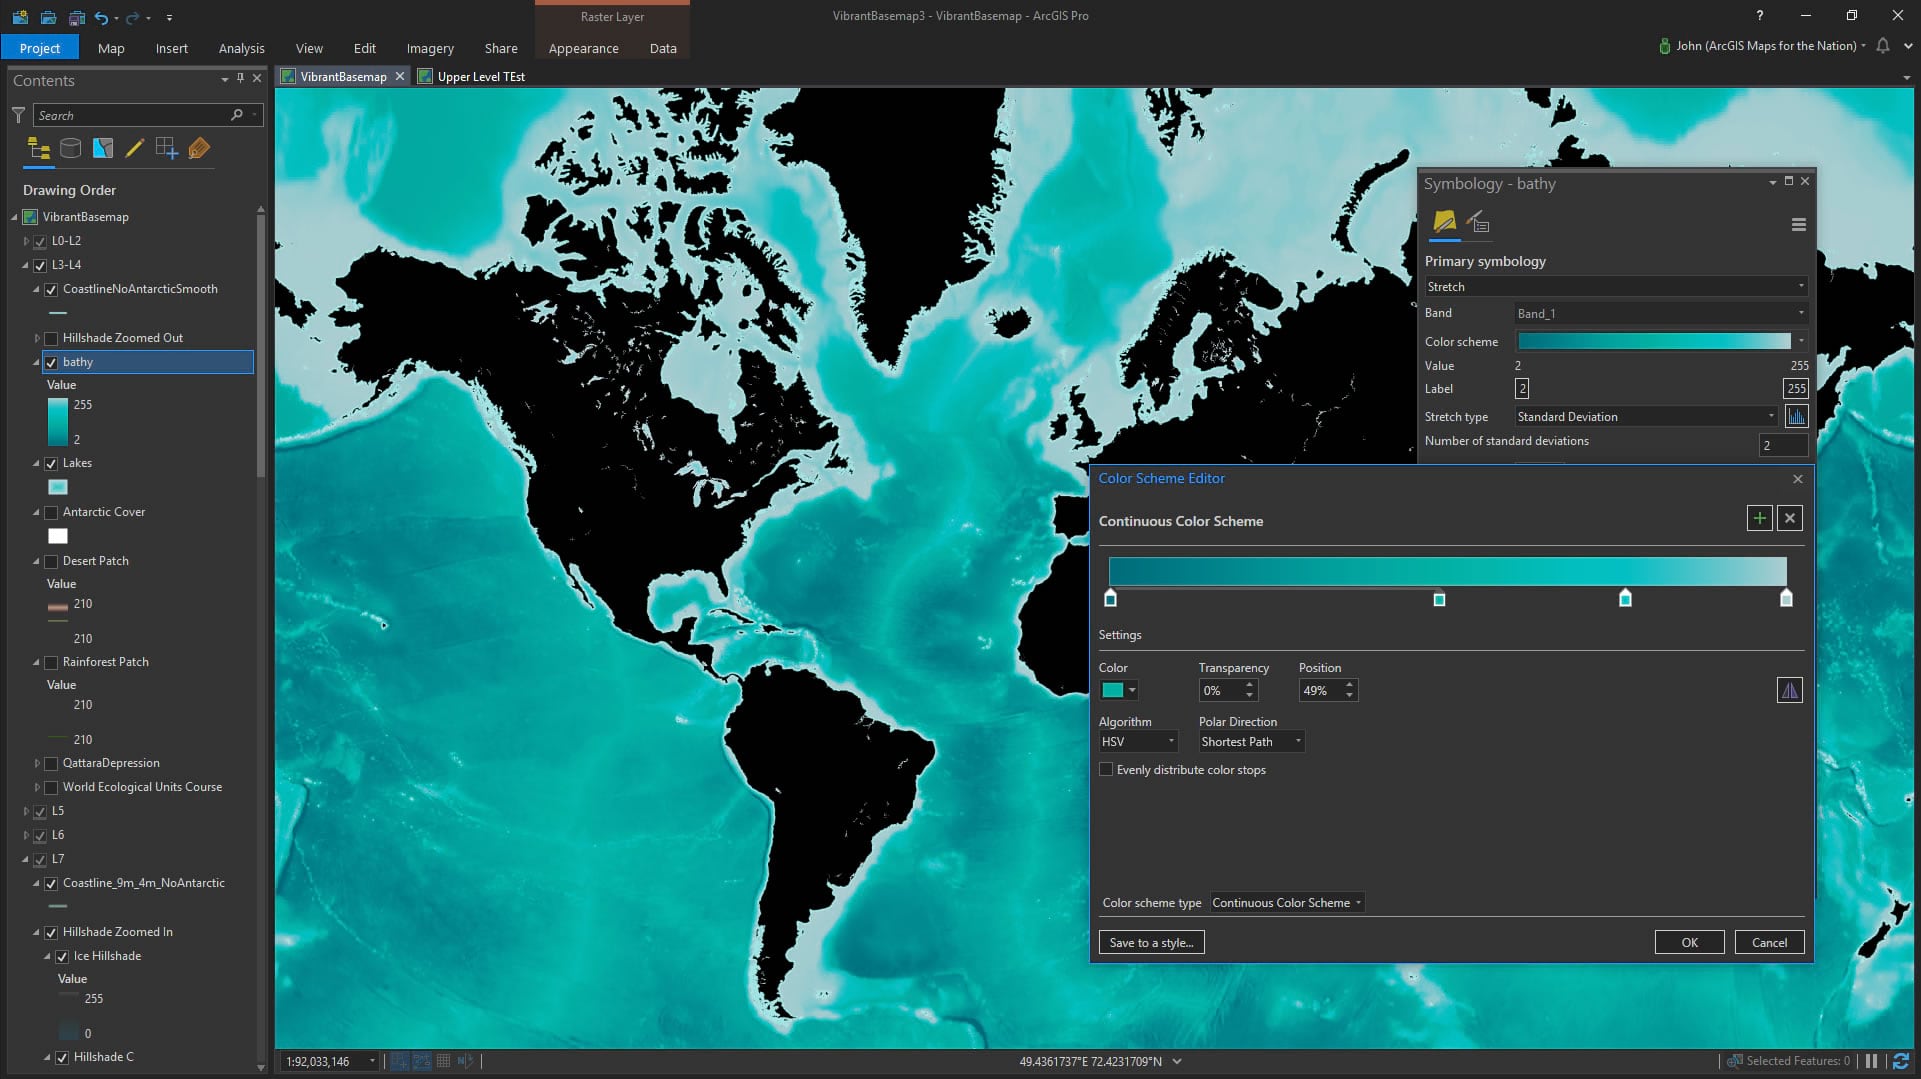Click the Save to a style button
The width and height of the screenshot is (1921, 1079).
point(1151,943)
